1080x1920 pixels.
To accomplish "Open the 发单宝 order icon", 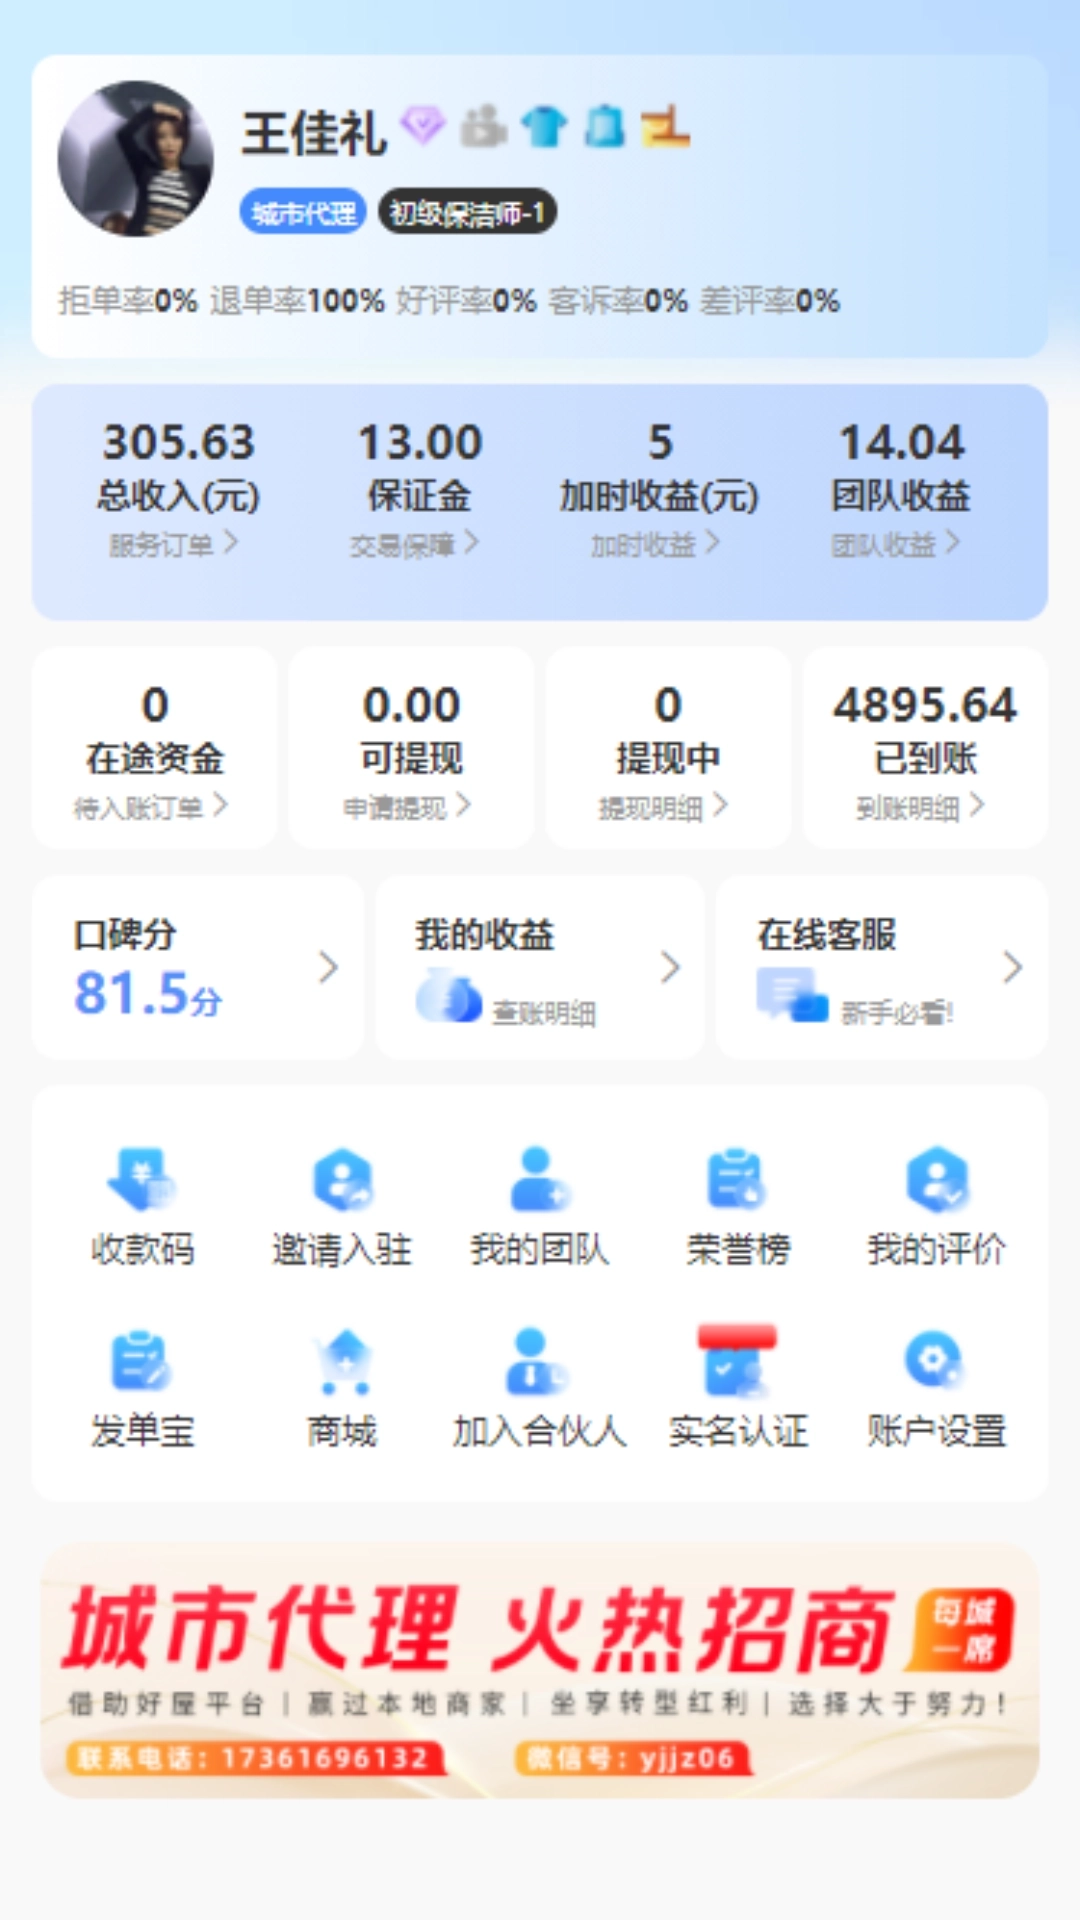I will (x=142, y=1362).
